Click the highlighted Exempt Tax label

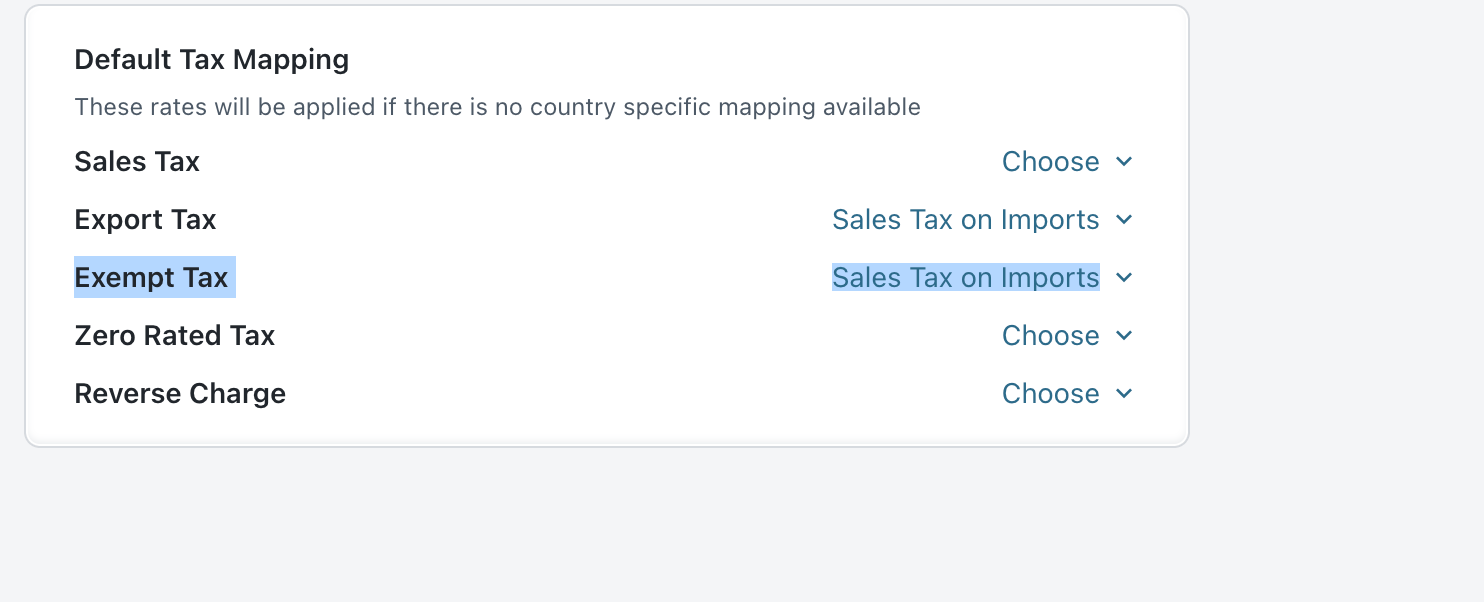(x=151, y=278)
